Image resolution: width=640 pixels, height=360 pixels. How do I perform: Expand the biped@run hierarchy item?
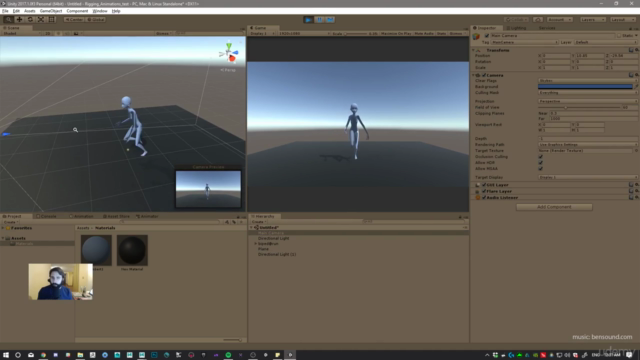256,244
